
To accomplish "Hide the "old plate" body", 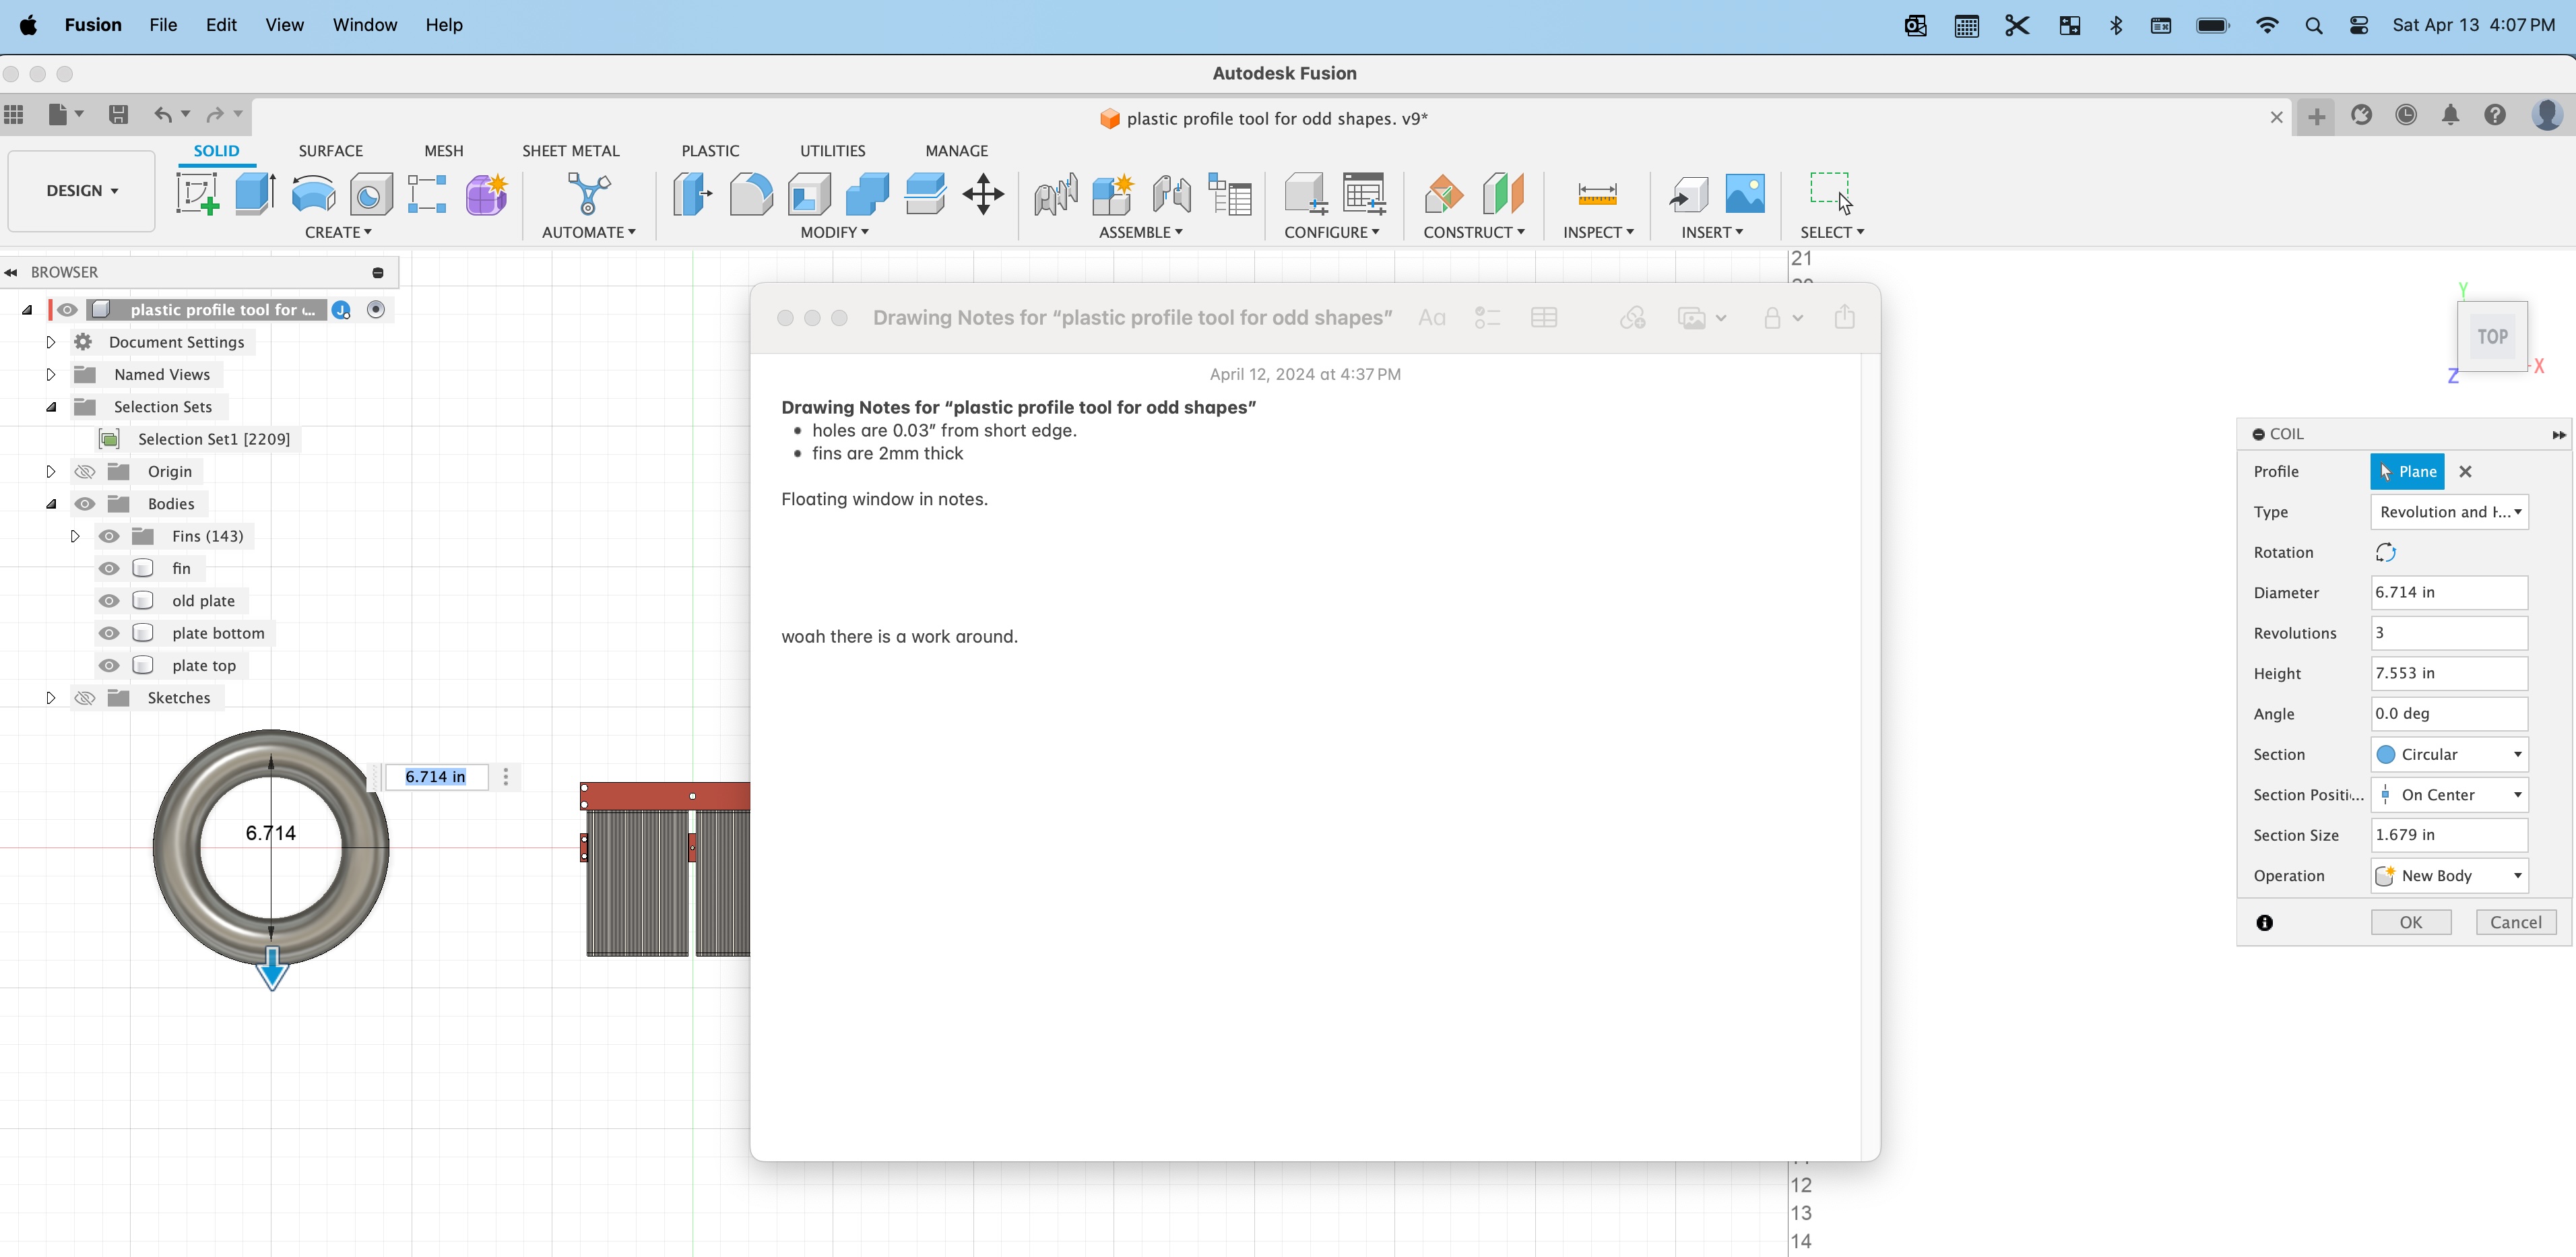I will pyautogui.click(x=108, y=600).
